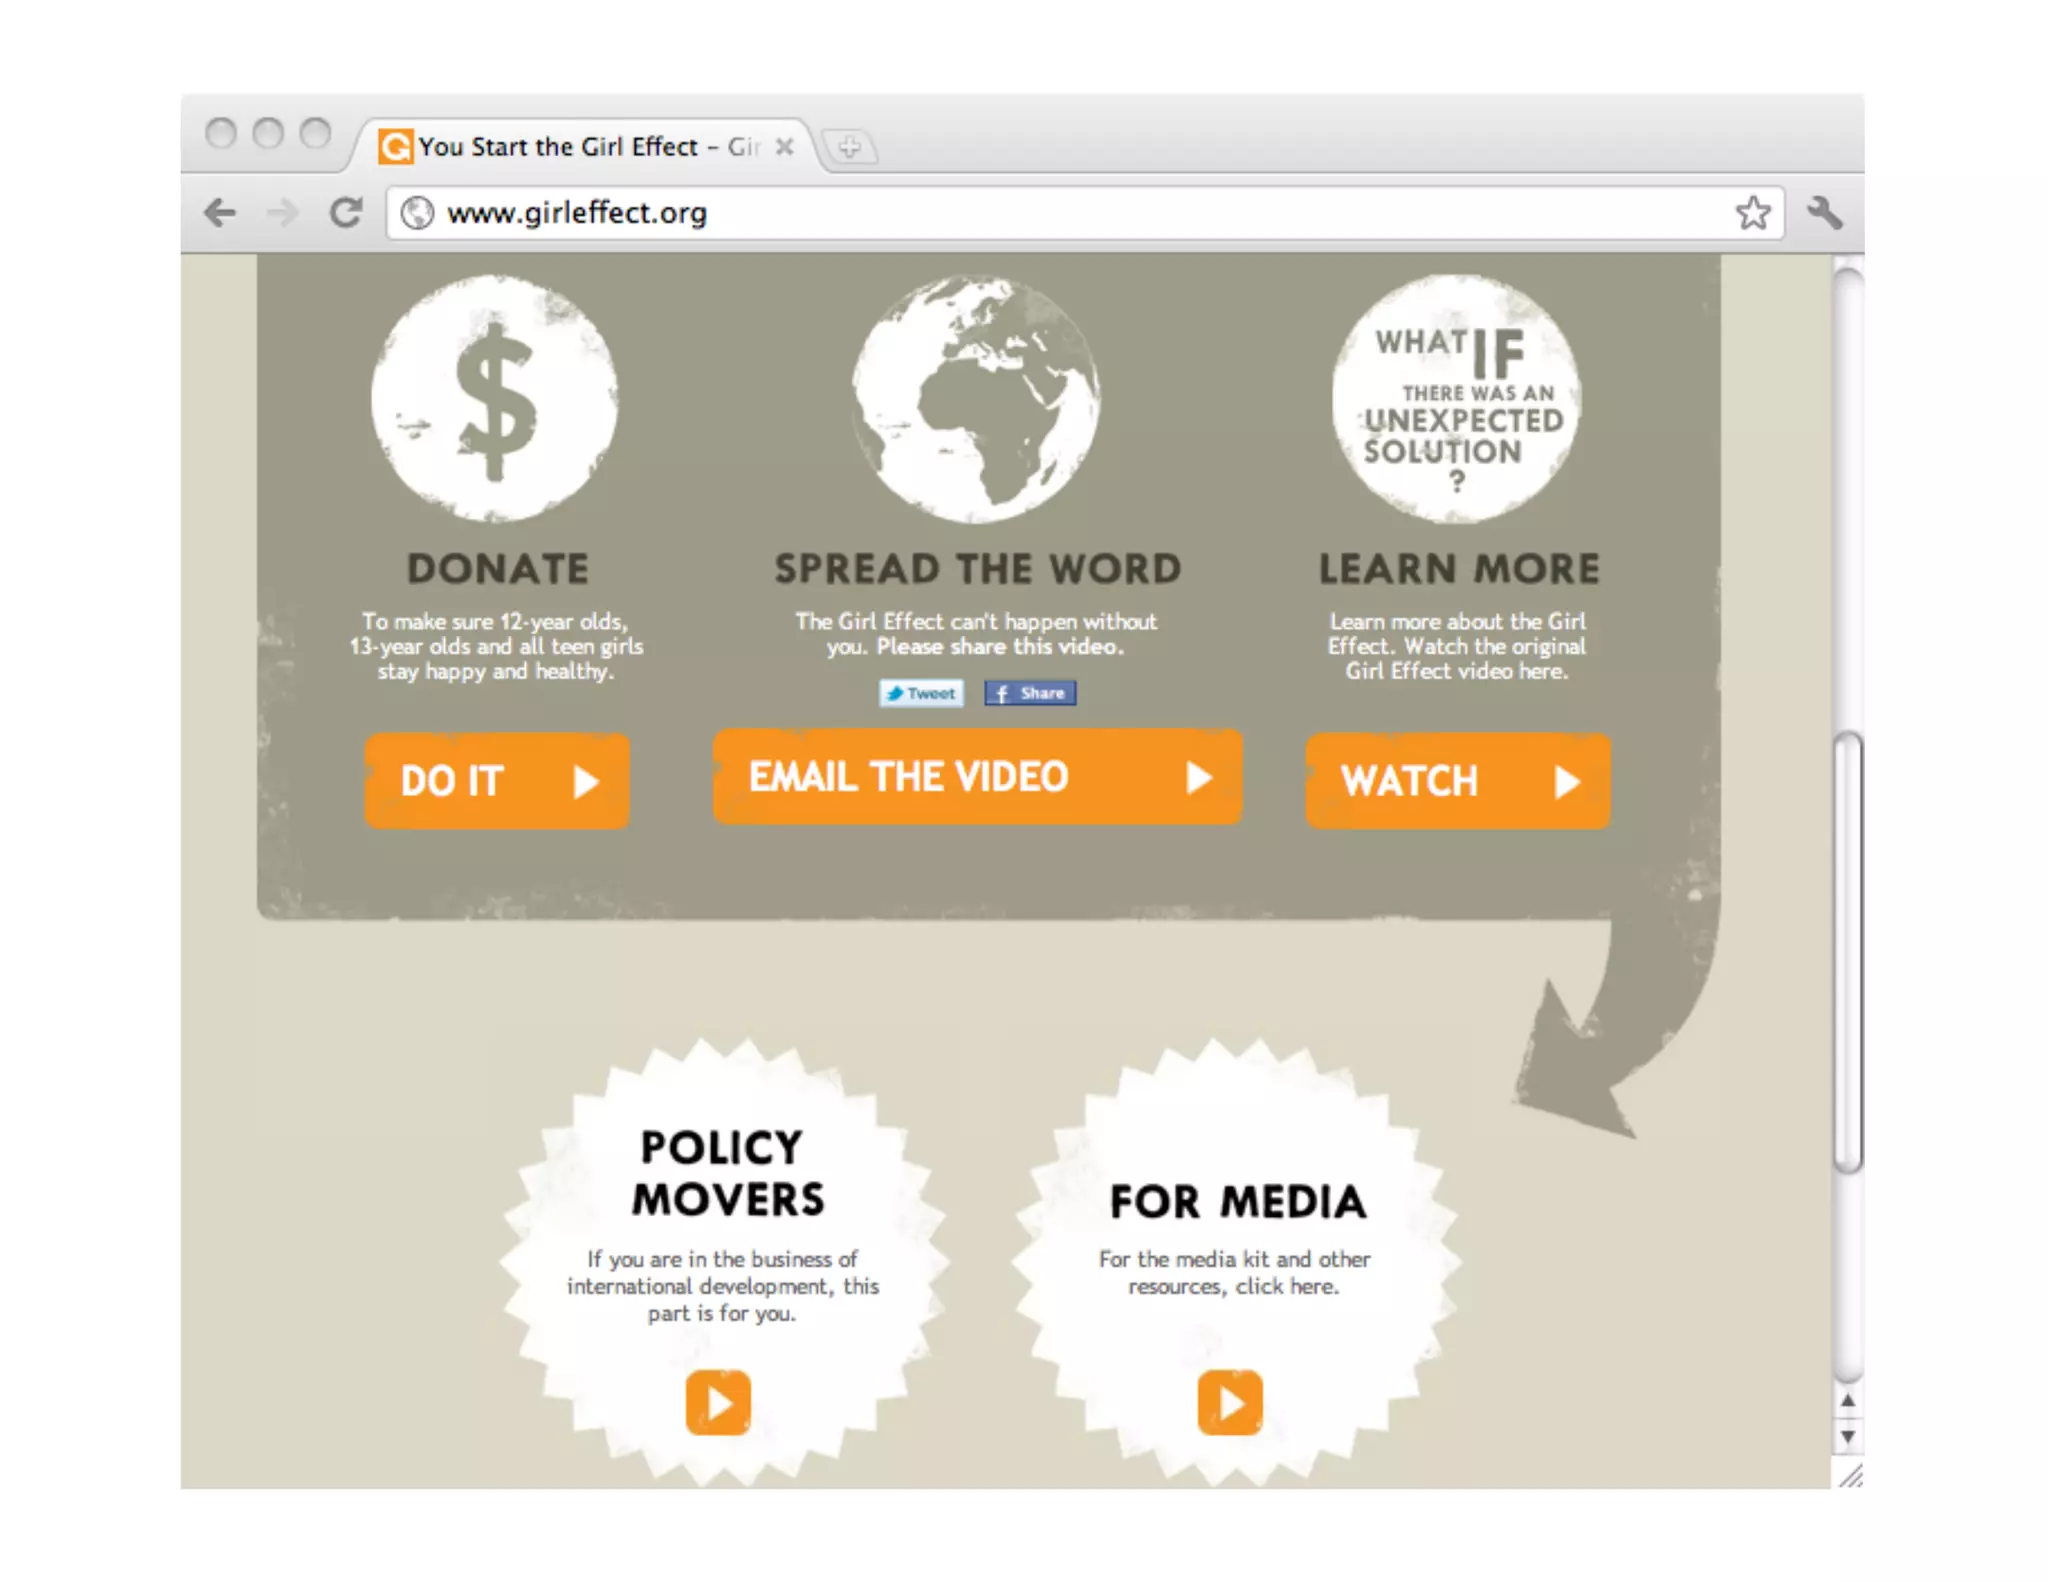Click the browser back arrow
This screenshot has height=1582, width=2048.
[x=221, y=212]
